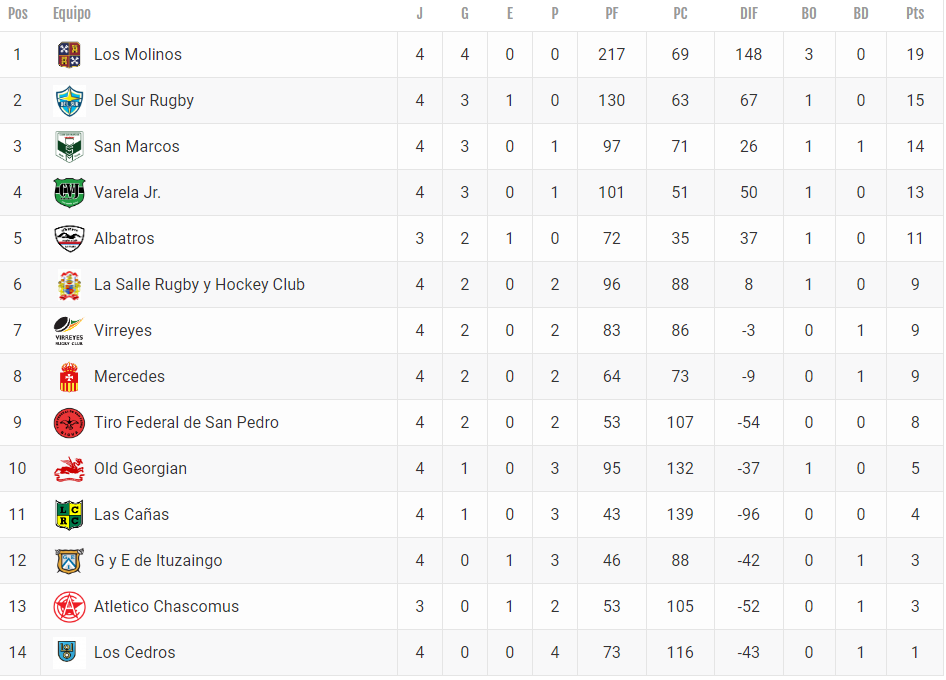Screen dimensions: 946x680
Task: Open the G y E de Ituzaingo team name
Action: [158, 561]
